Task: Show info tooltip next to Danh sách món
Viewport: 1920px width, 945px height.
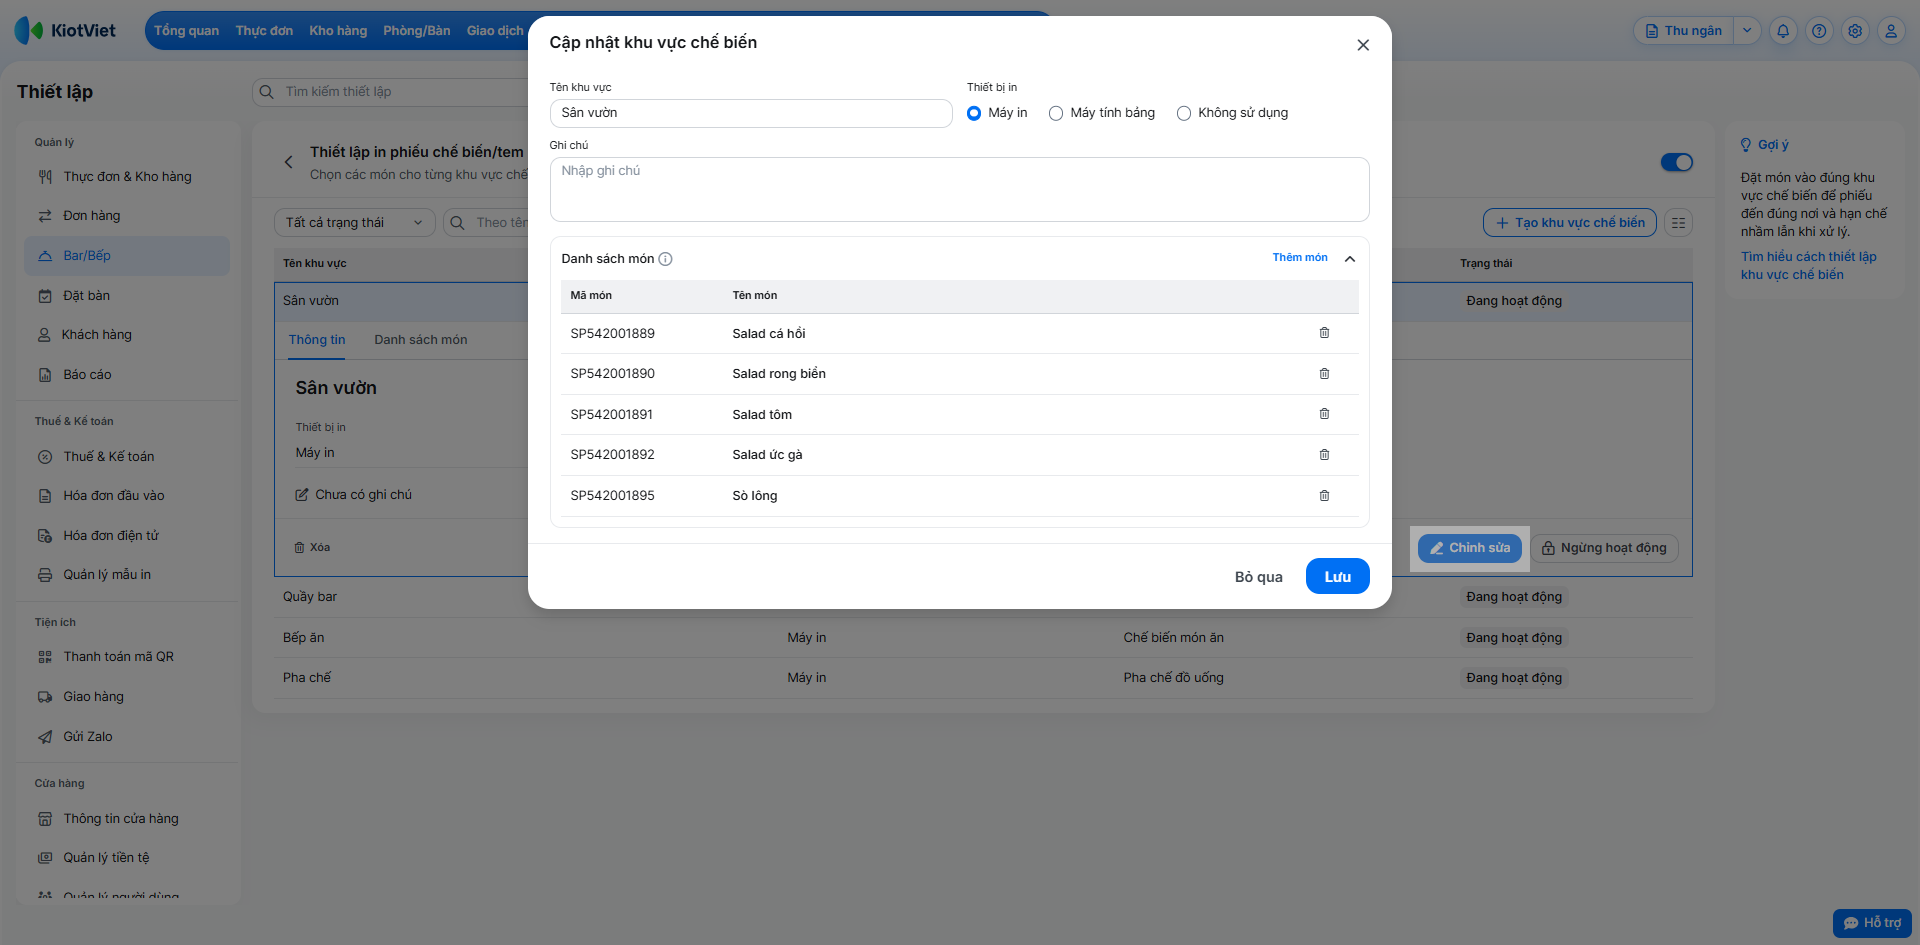Action: [x=665, y=259]
